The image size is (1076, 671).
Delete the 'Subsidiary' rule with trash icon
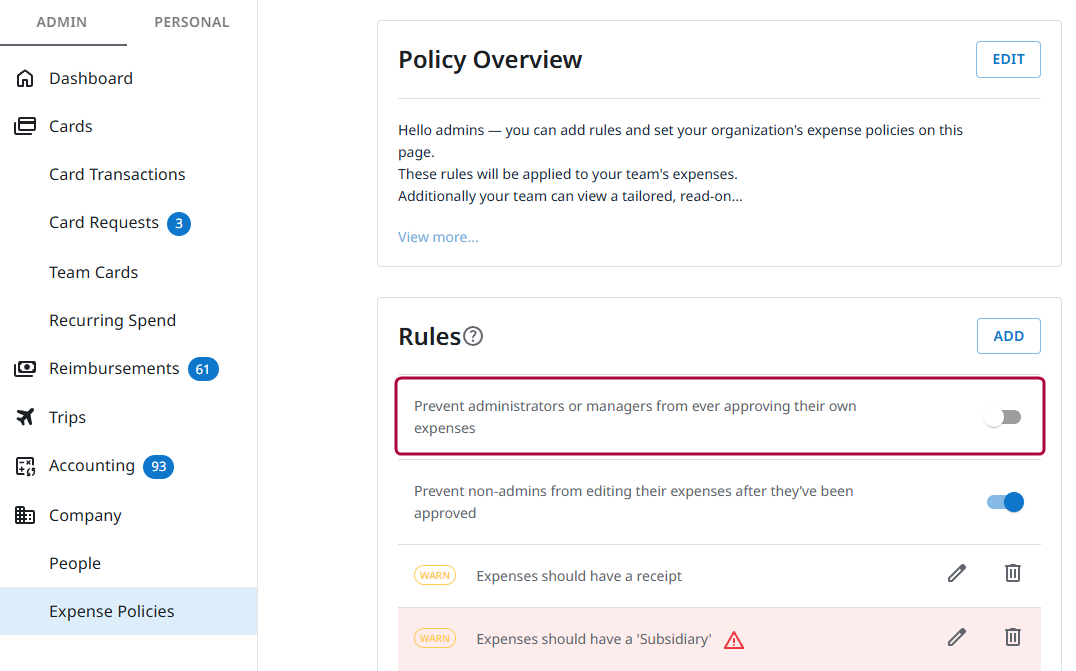(x=1013, y=637)
